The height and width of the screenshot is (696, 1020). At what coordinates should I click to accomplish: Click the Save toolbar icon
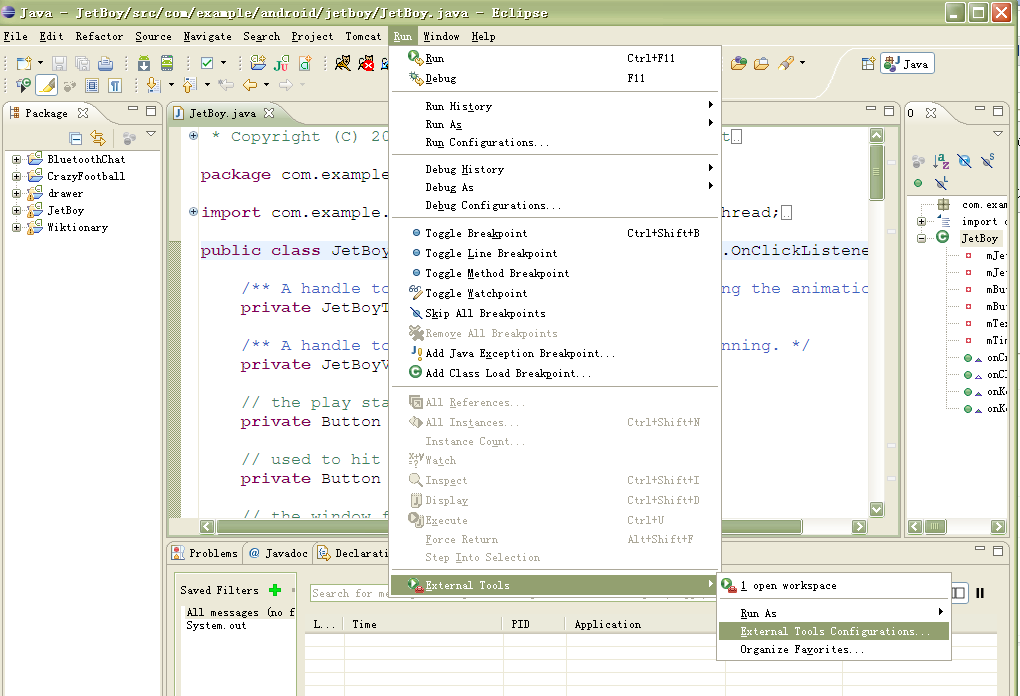tap(59, 63)
